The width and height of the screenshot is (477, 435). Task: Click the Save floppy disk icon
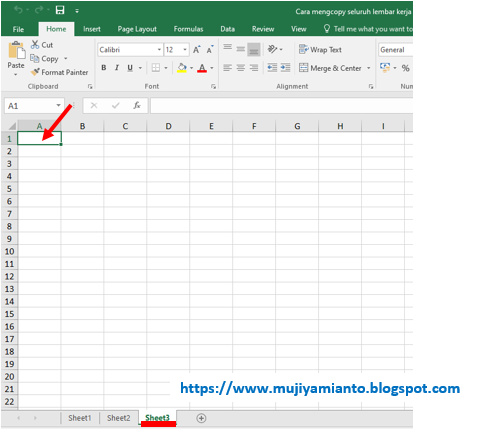(60, 10)
